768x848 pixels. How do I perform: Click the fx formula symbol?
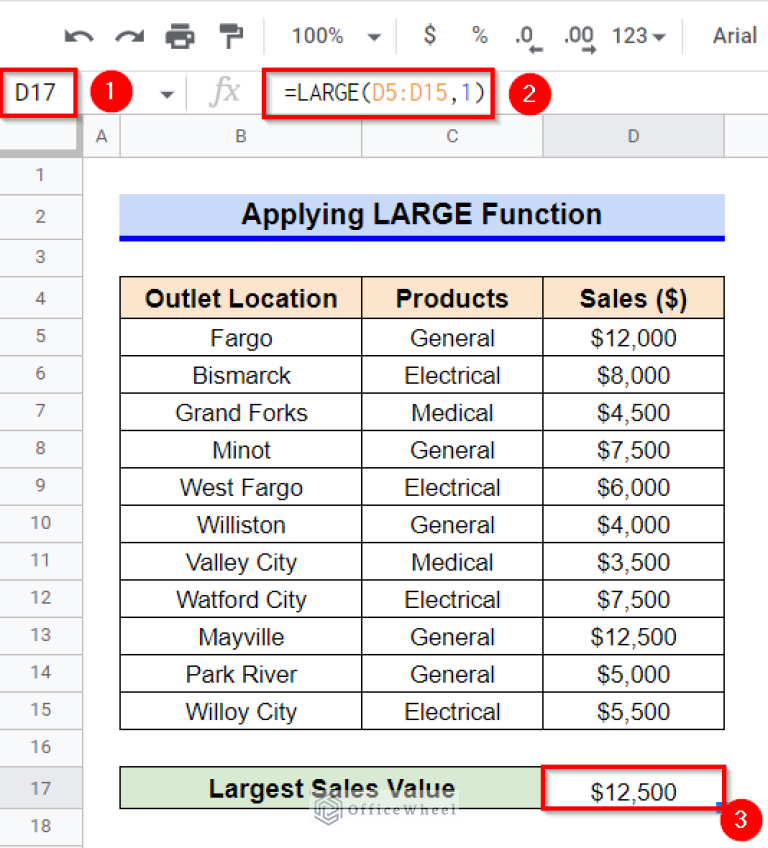click(225, 92)
